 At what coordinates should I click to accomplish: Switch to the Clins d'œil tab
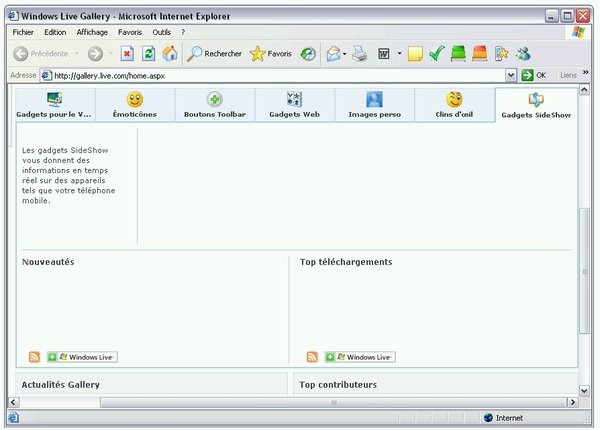454,105
